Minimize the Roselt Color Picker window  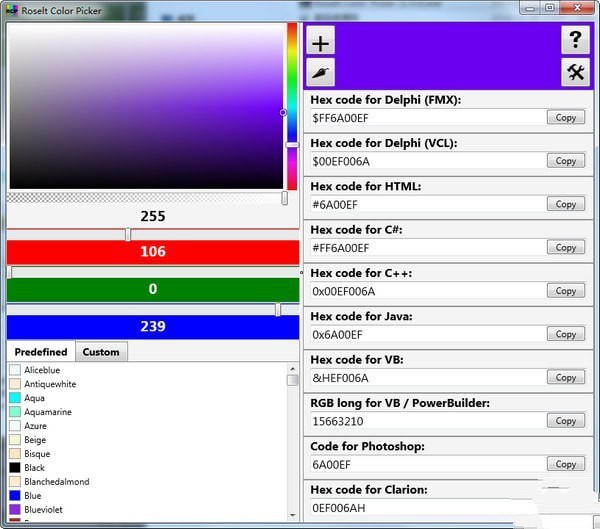(530, 8)
